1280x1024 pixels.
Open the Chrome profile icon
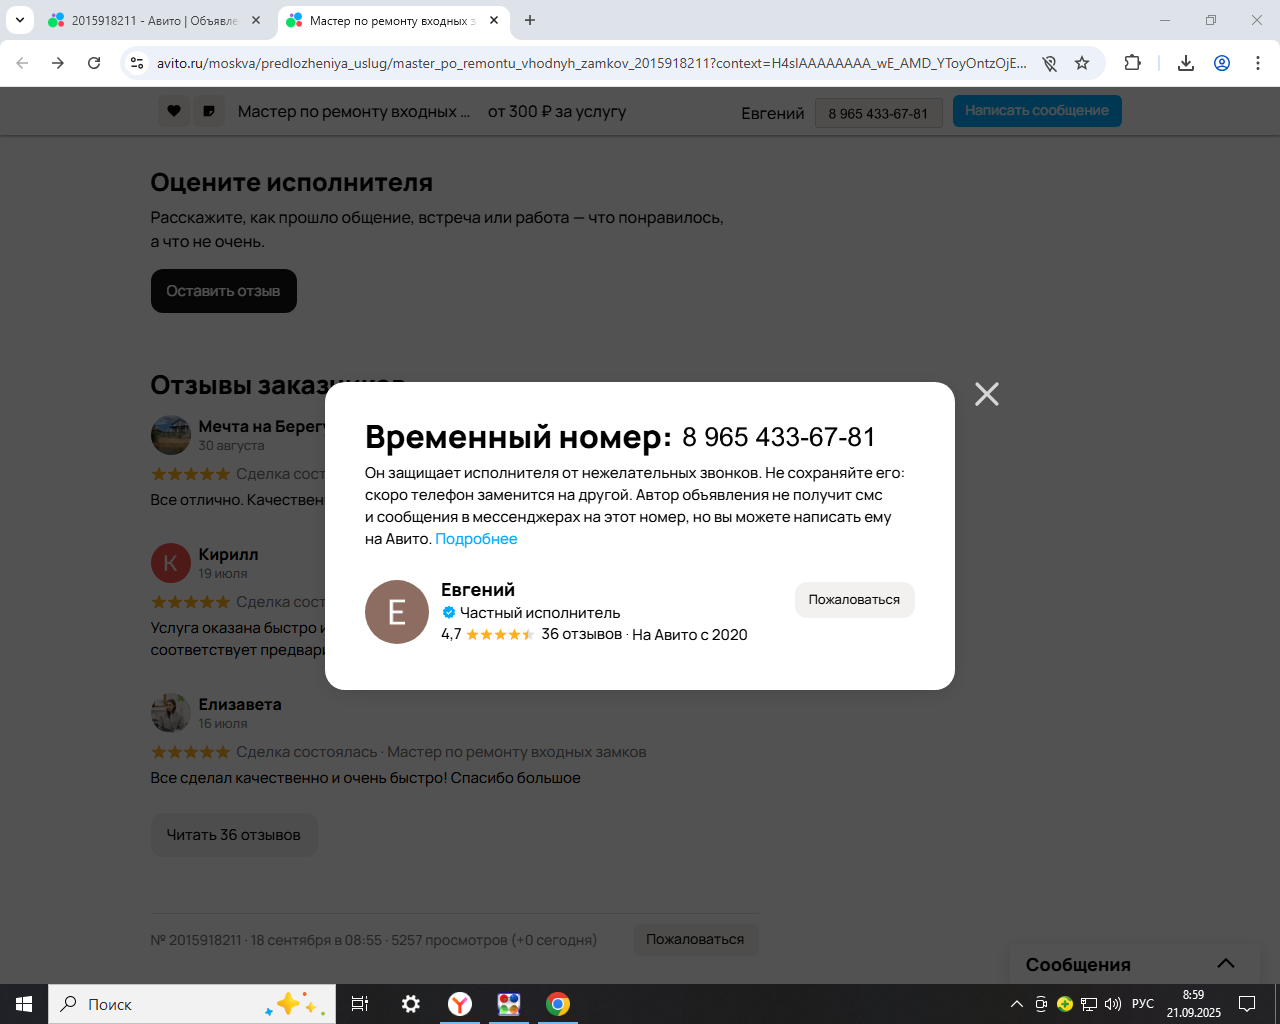pyautogui.click(x=1222, y=63)
